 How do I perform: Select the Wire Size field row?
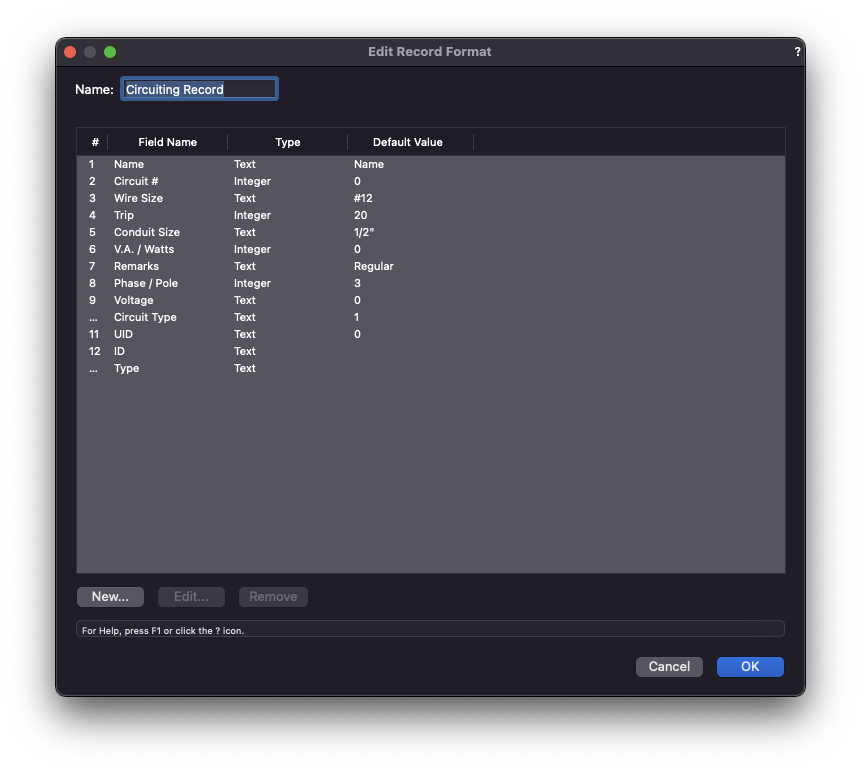(138, 198)
